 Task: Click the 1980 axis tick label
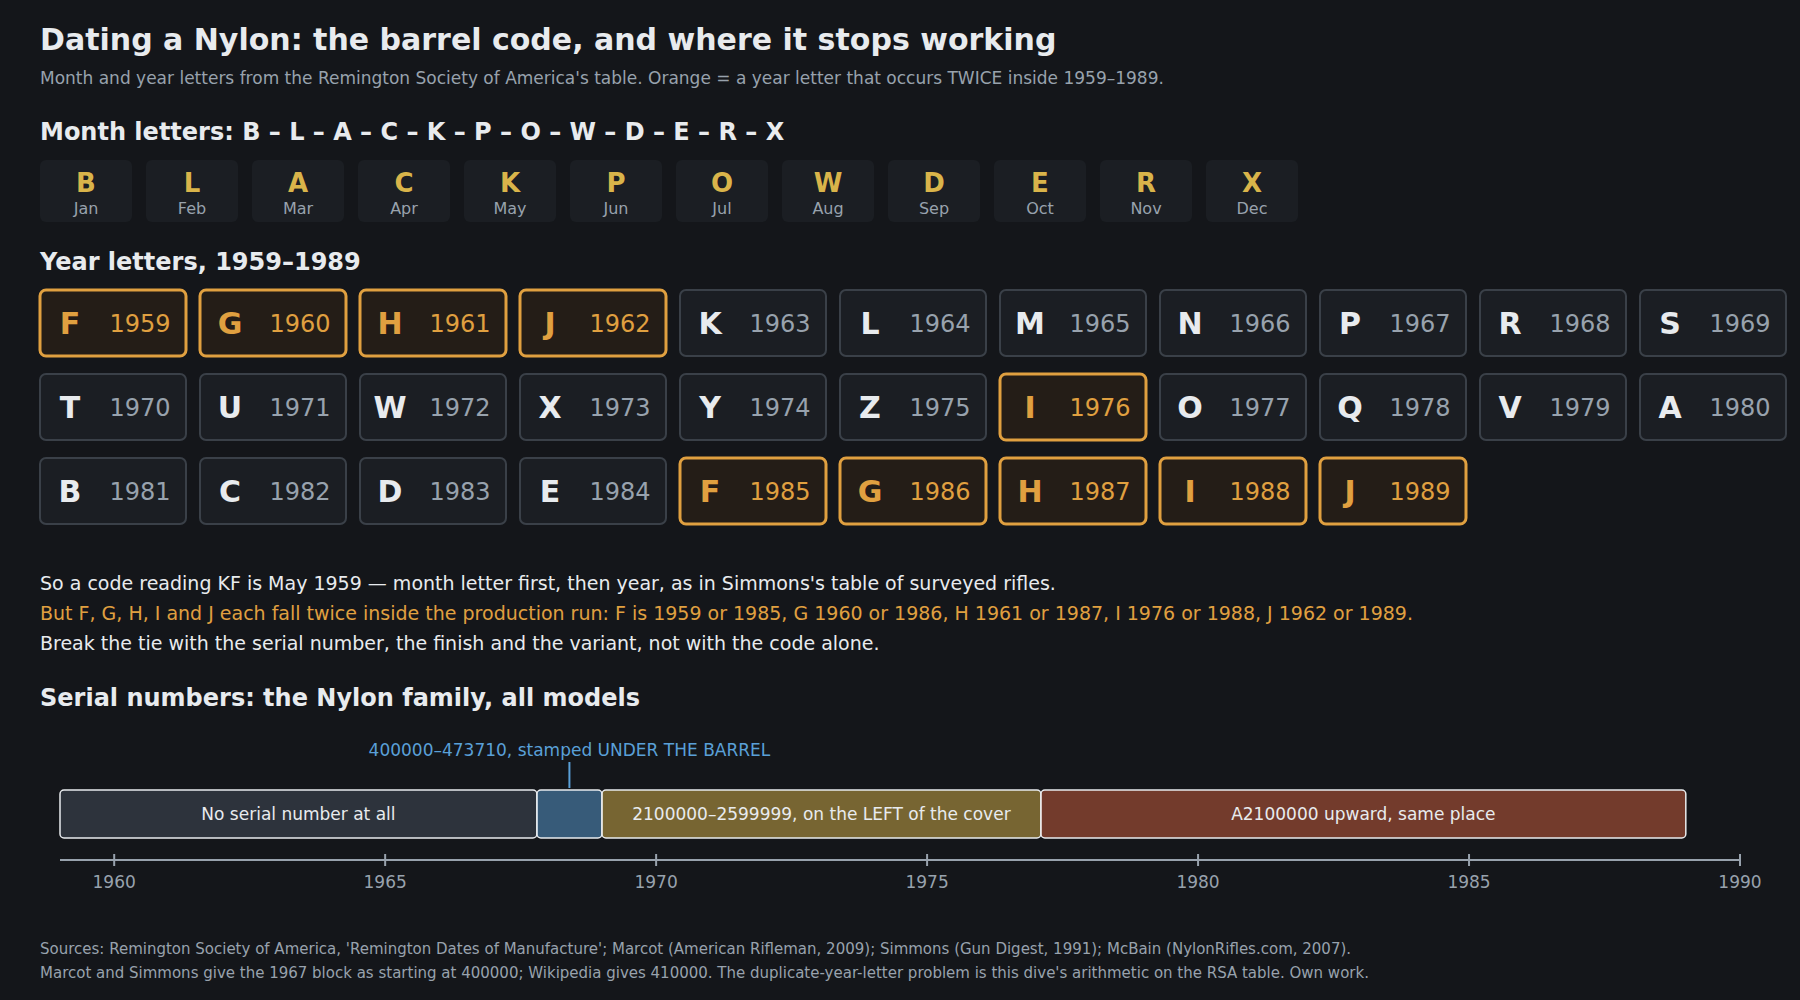coord(1198,882)
